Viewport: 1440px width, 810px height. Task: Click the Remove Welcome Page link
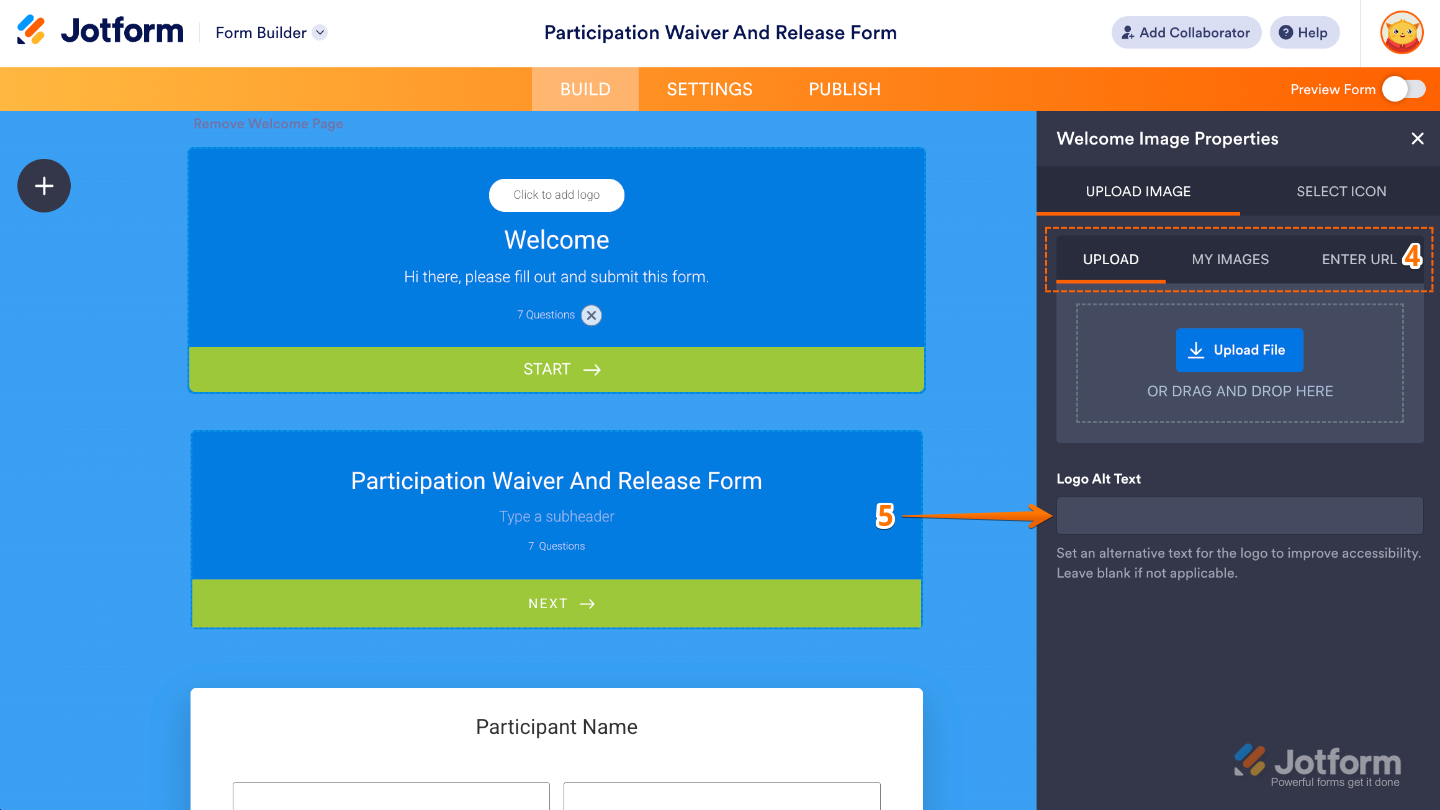(268, 124)
